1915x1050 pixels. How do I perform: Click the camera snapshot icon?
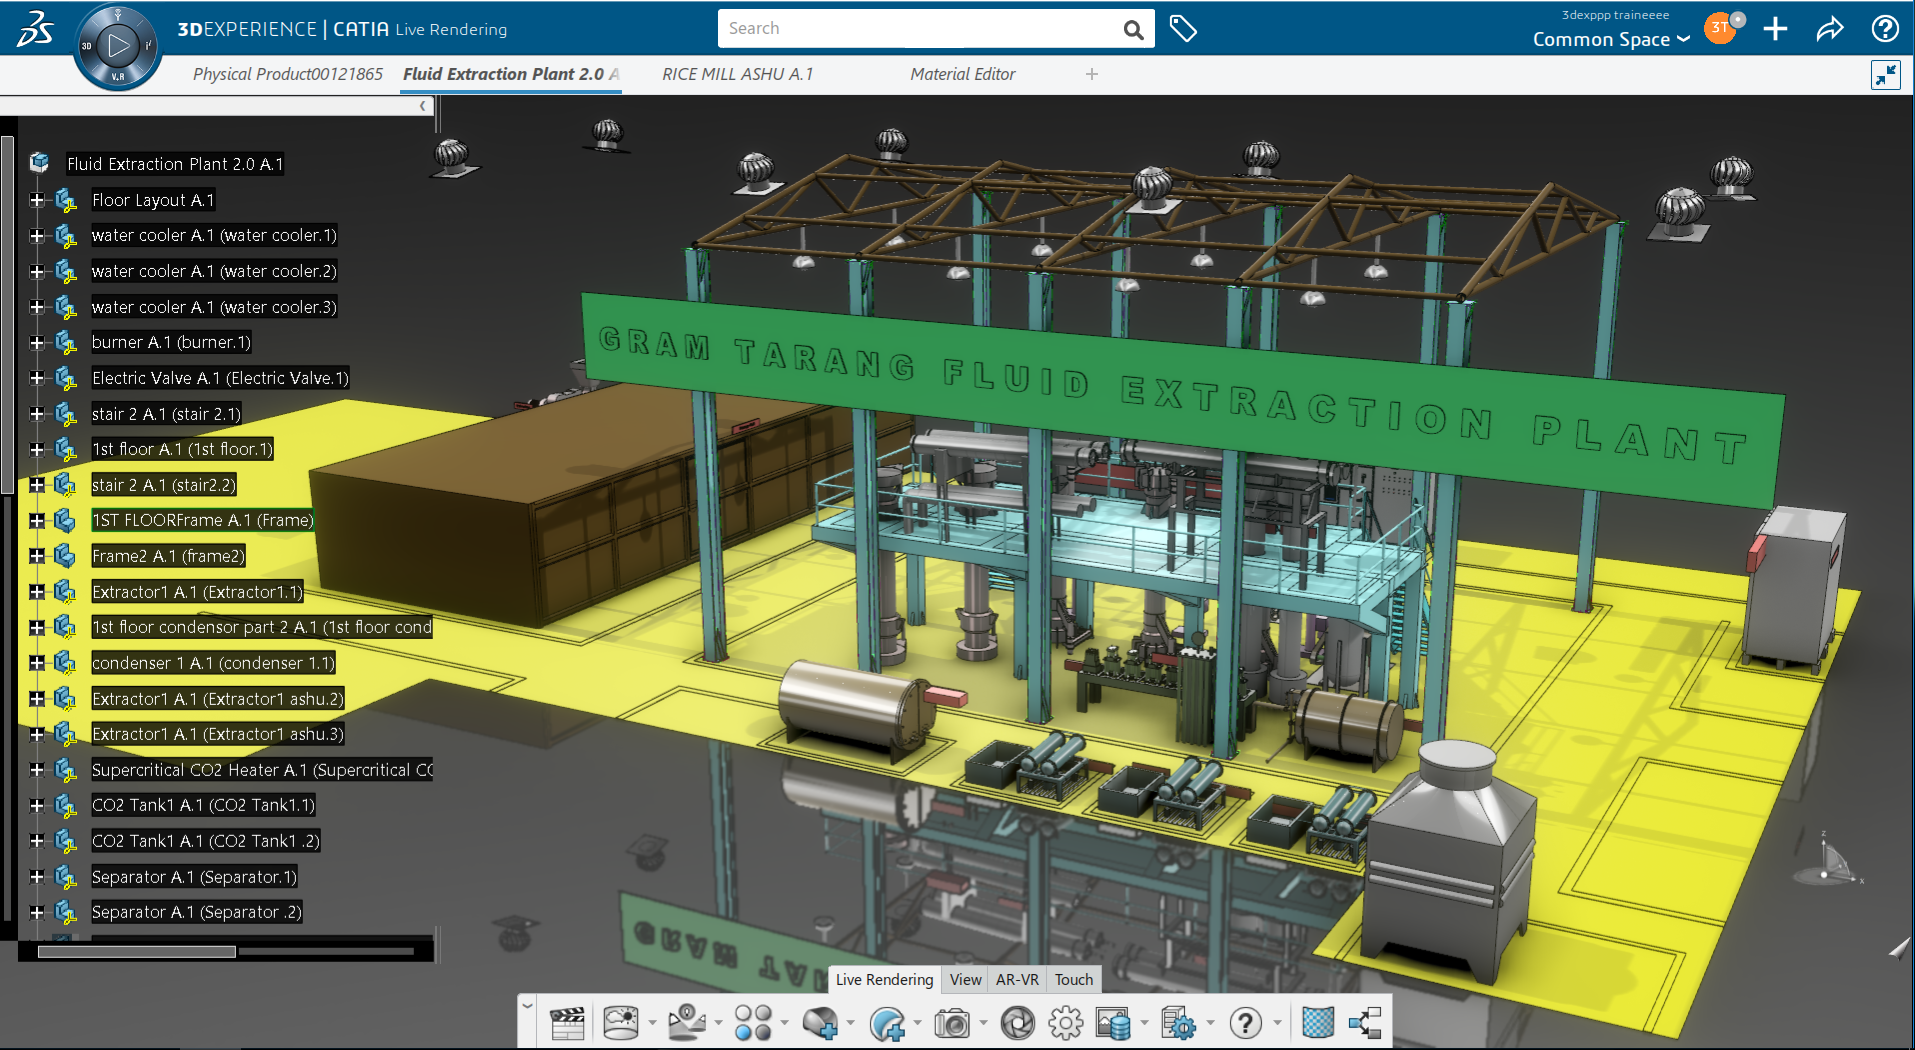952,1023
